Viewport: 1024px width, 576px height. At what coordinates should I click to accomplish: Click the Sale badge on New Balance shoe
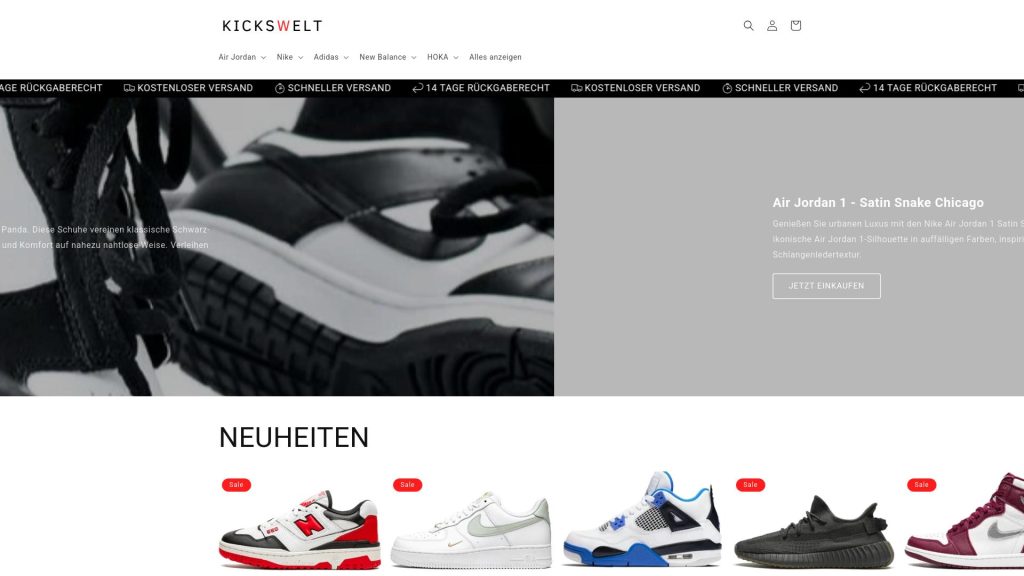coord(236,485)
